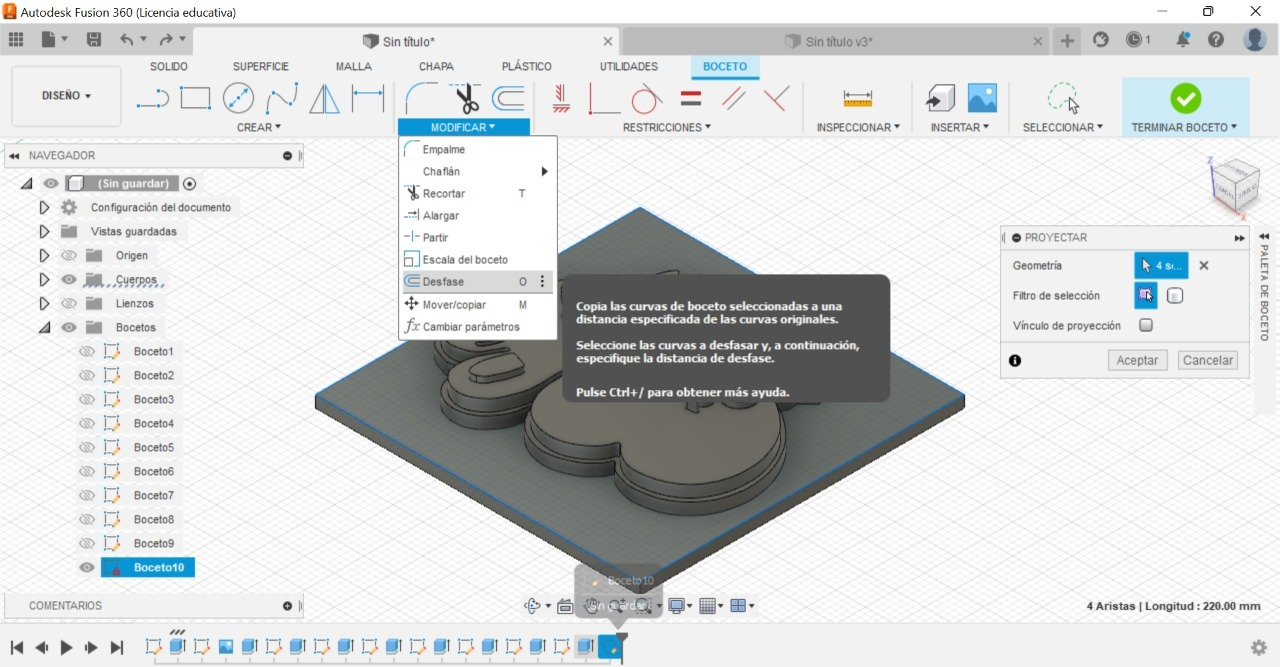Viewport: 1280px width, 667px height.
Task: Click the green Terminar Boceto checkmark
Action: 1185,98
